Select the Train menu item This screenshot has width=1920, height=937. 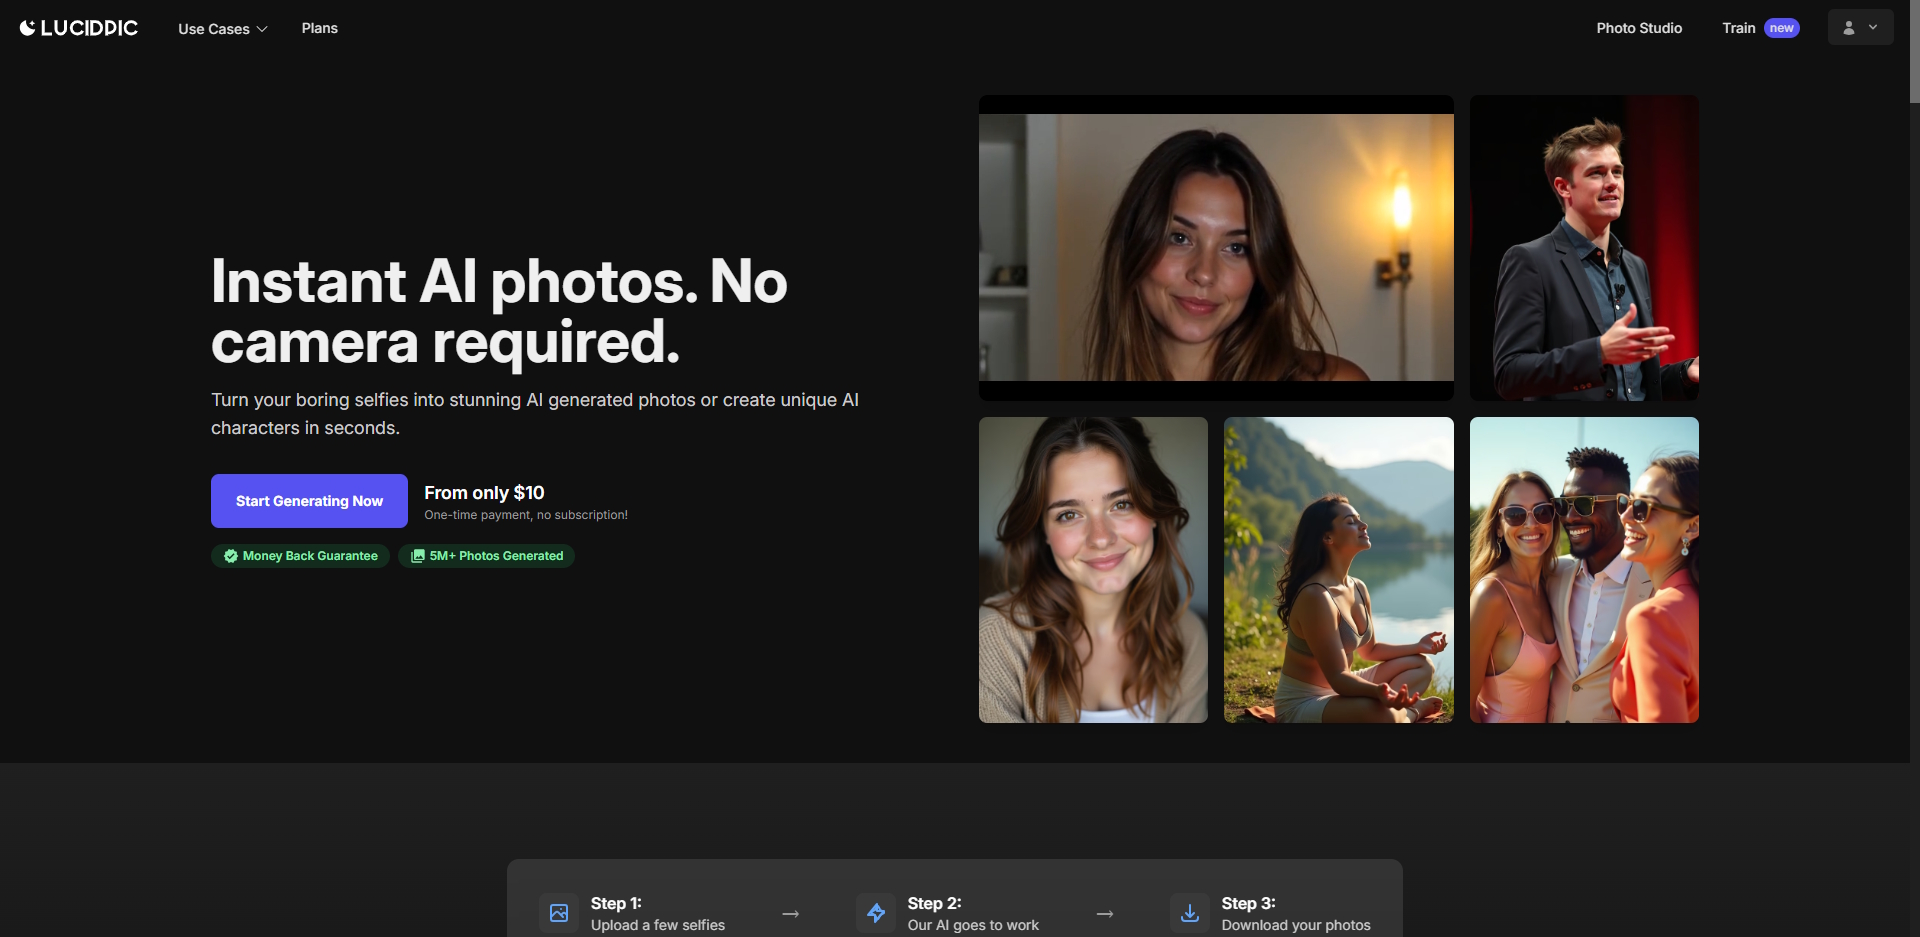[x=1739, y=28]
